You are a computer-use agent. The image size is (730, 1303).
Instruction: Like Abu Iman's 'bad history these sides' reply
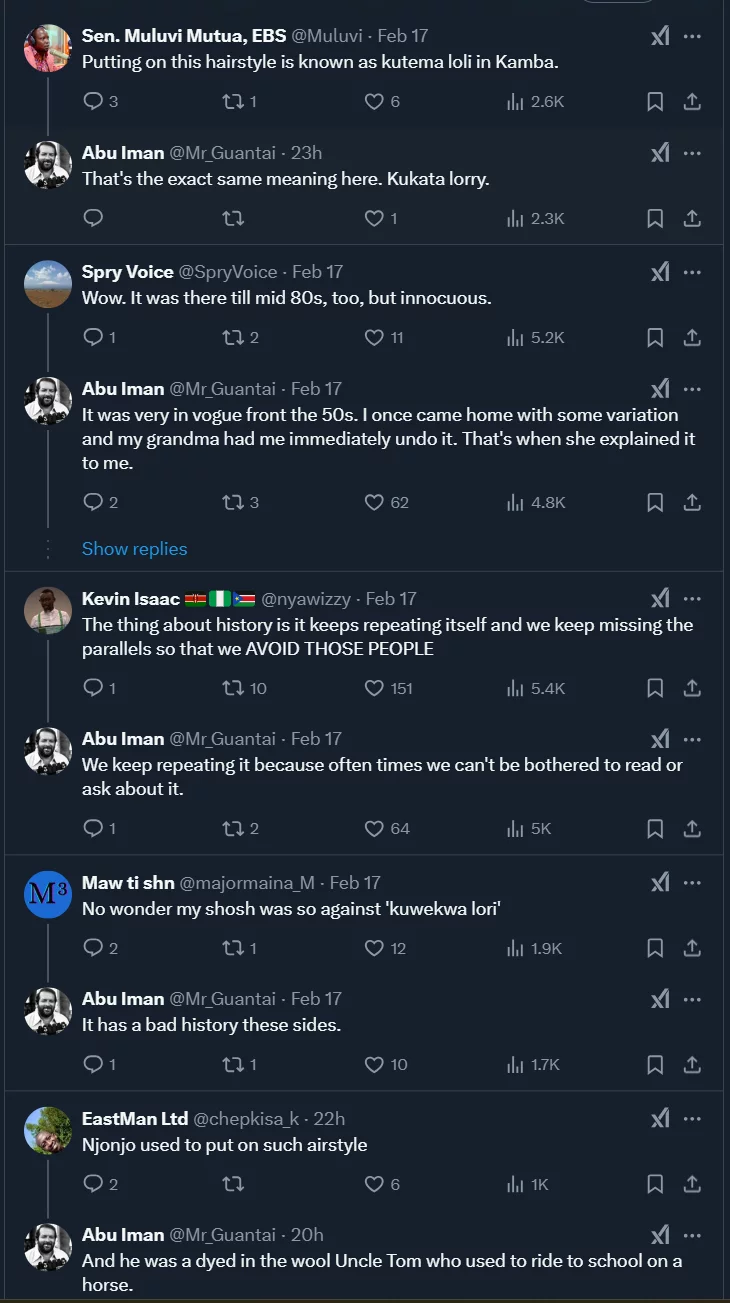point(375,1064)
